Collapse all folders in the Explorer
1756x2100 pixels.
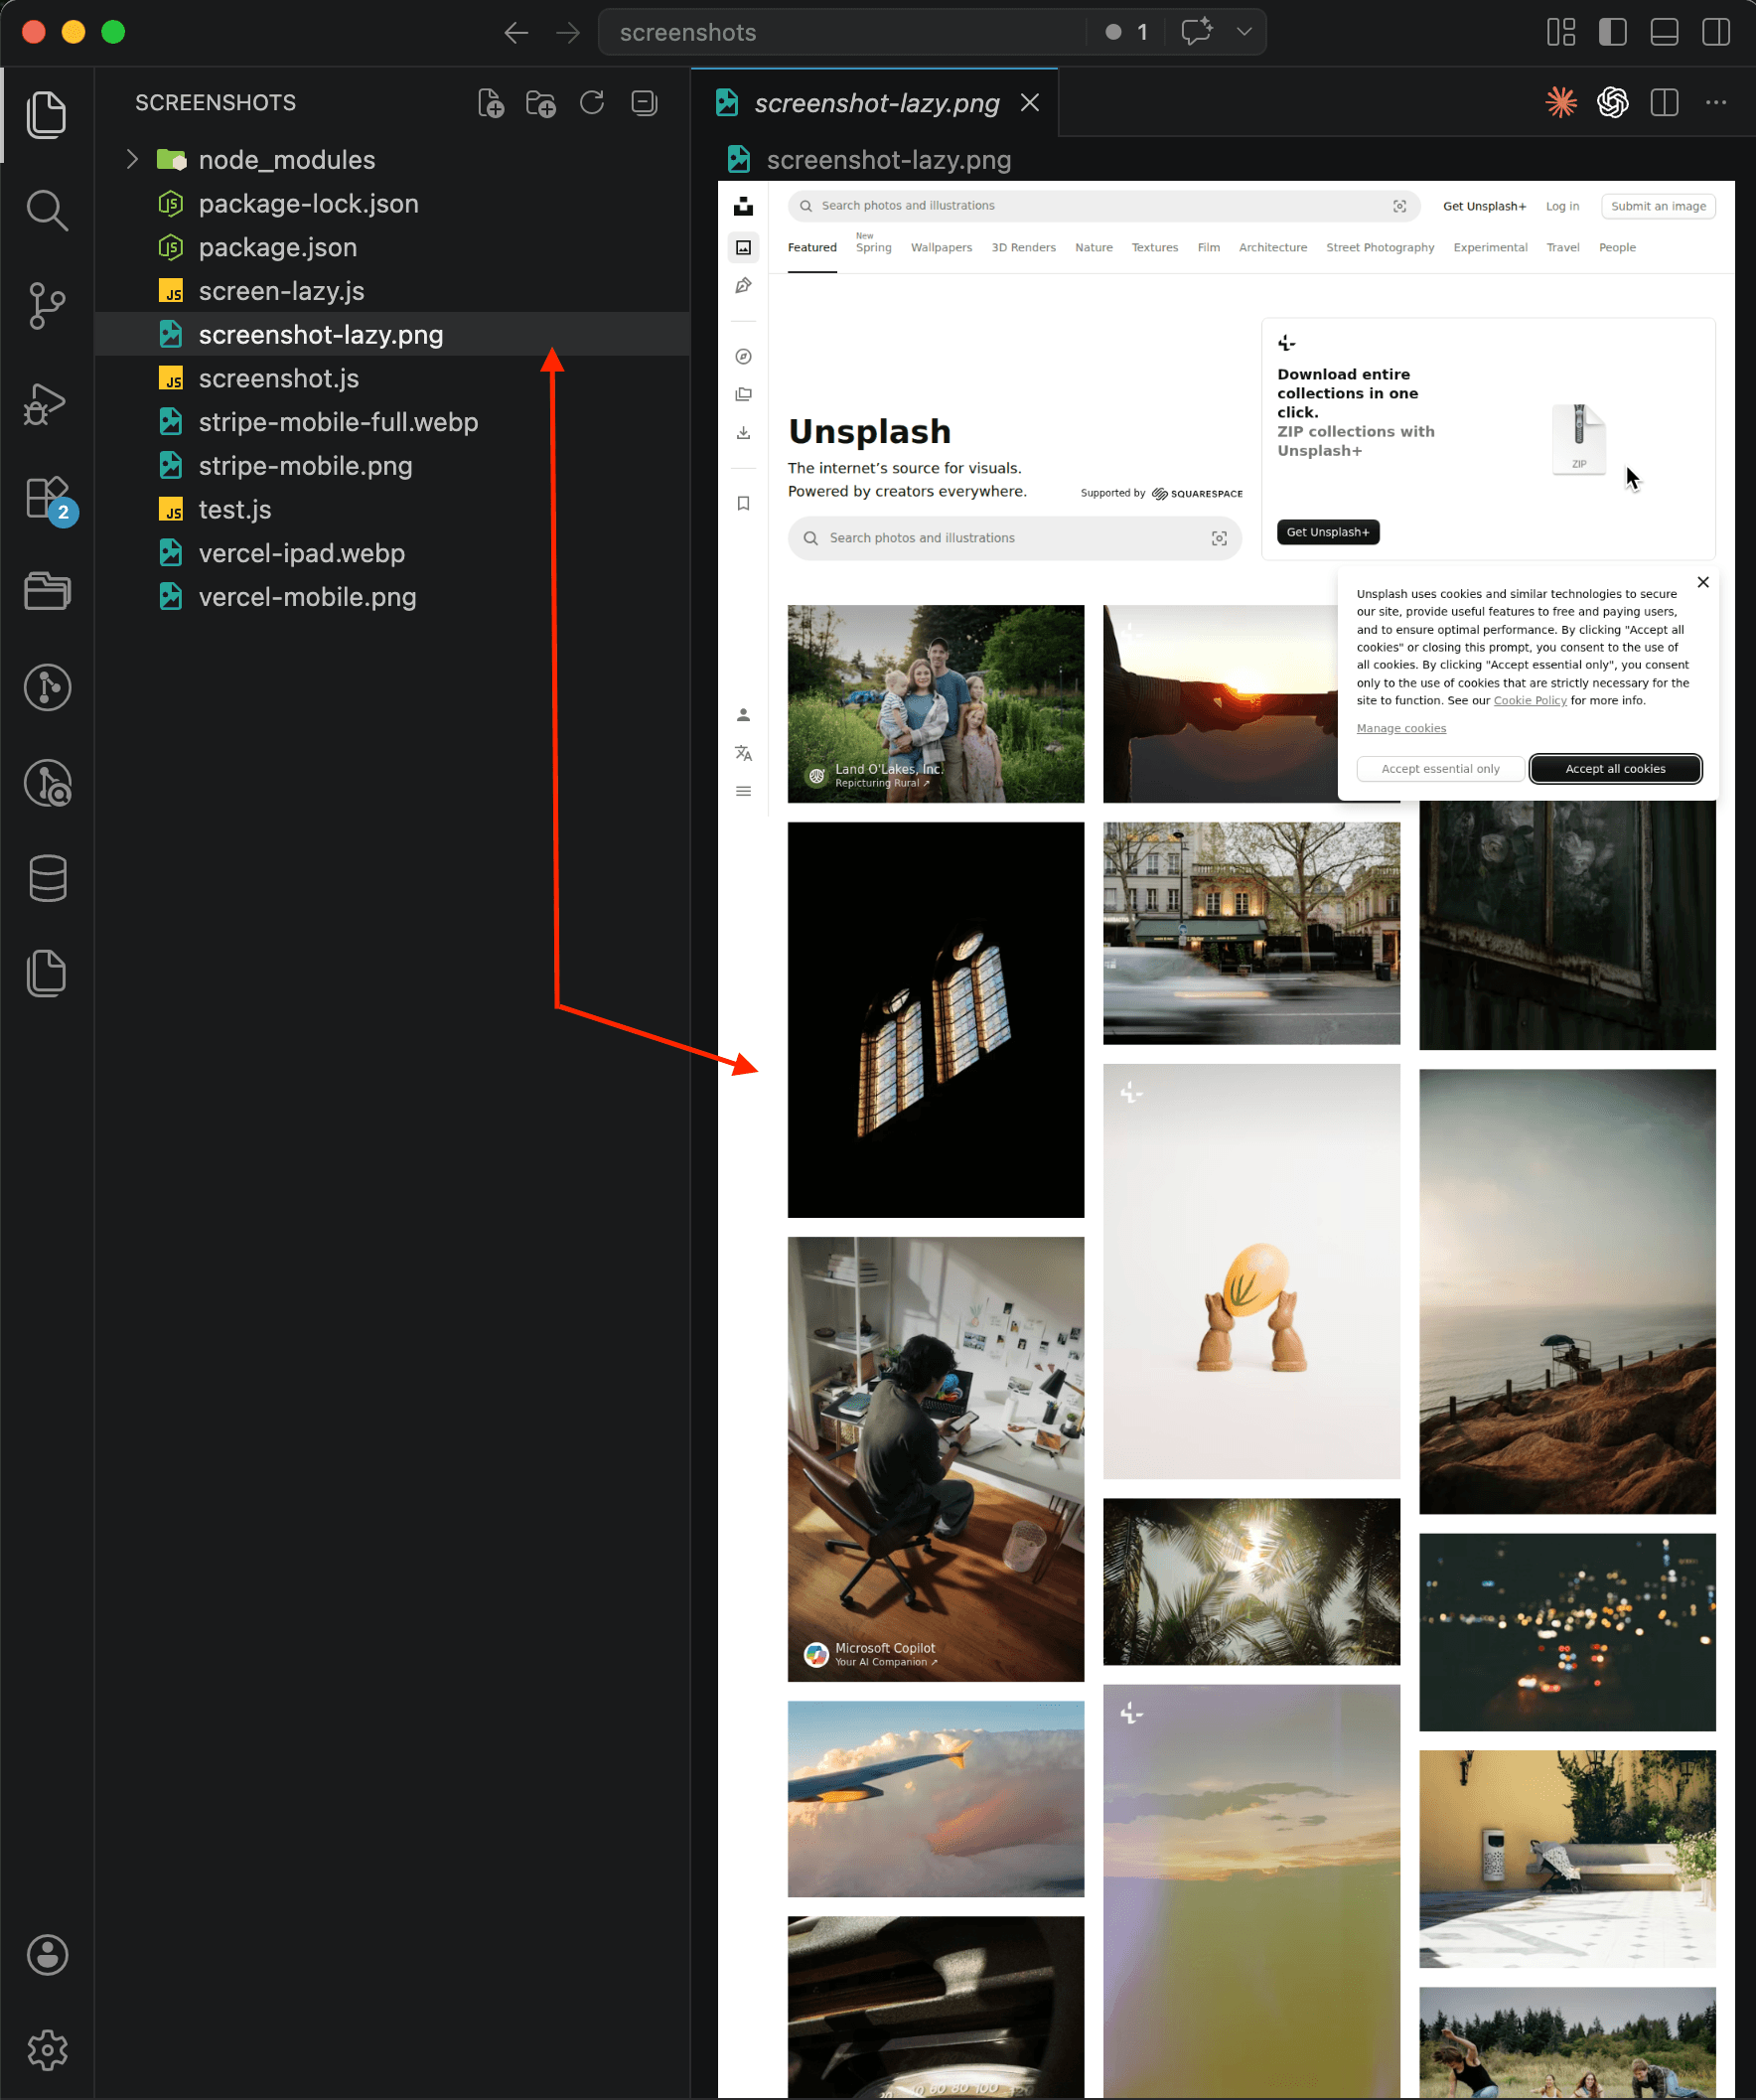pos(644,102)
